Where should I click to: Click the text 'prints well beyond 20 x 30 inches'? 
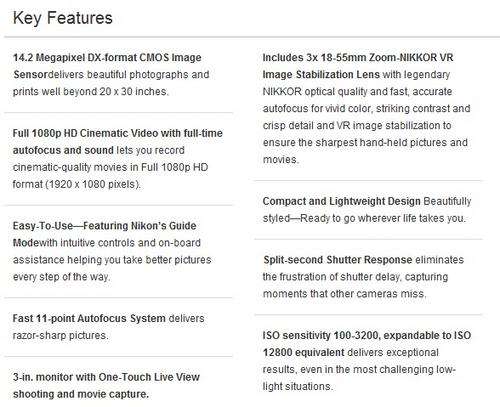pos(91,92)
